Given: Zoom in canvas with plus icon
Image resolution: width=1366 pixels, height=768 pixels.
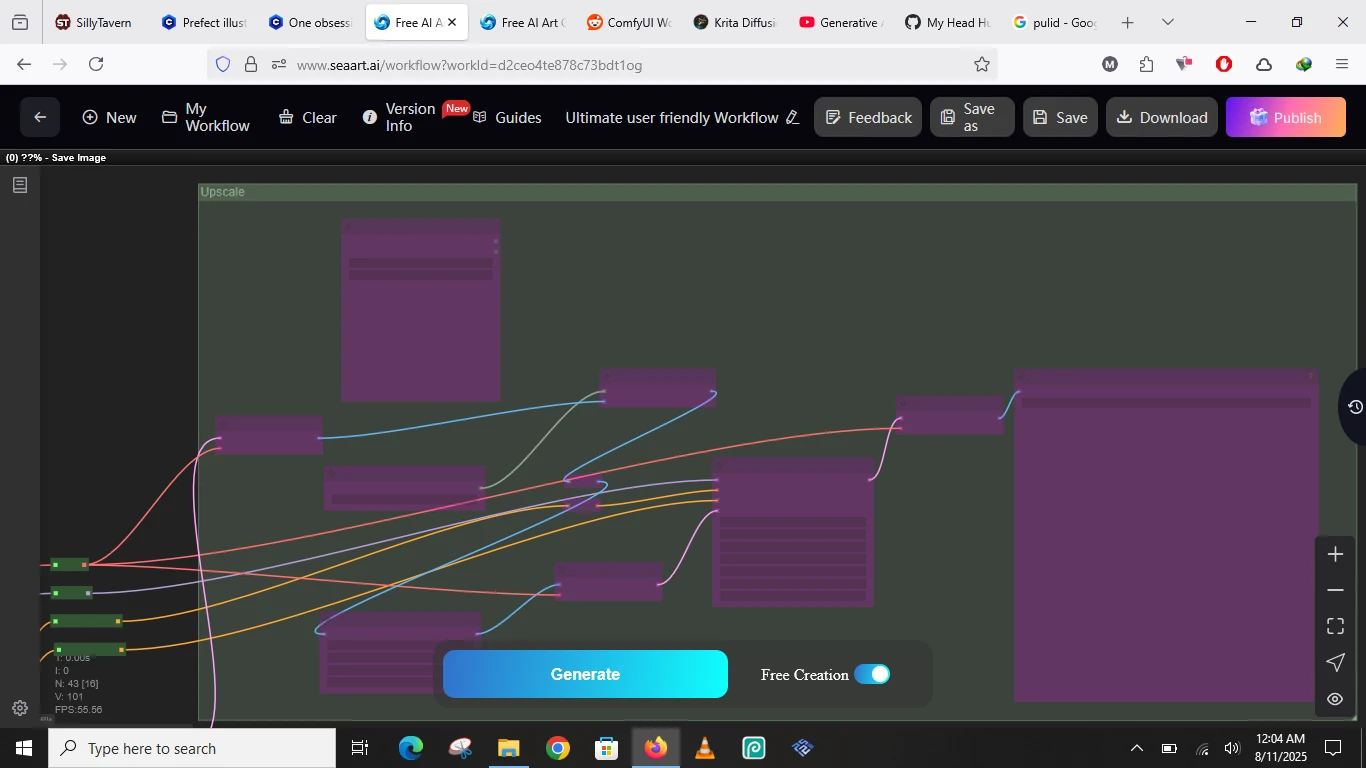Looking at the screenshot, I should coord(1335,554).
